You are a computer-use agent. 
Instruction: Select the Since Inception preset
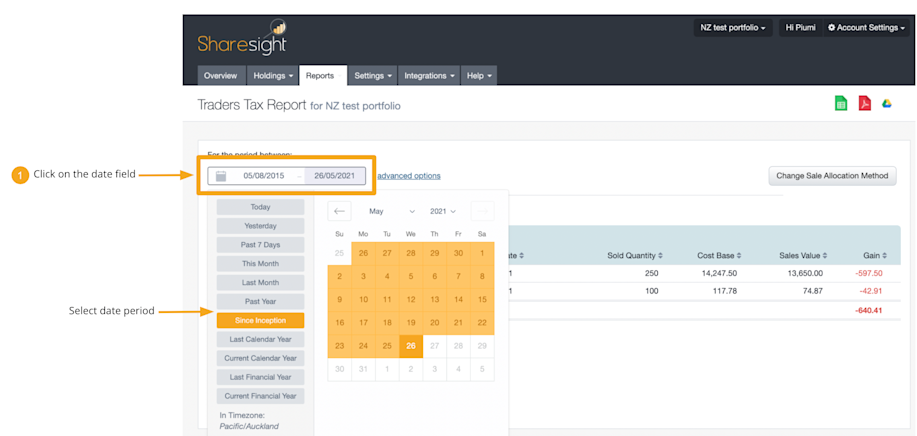point(260,320)
